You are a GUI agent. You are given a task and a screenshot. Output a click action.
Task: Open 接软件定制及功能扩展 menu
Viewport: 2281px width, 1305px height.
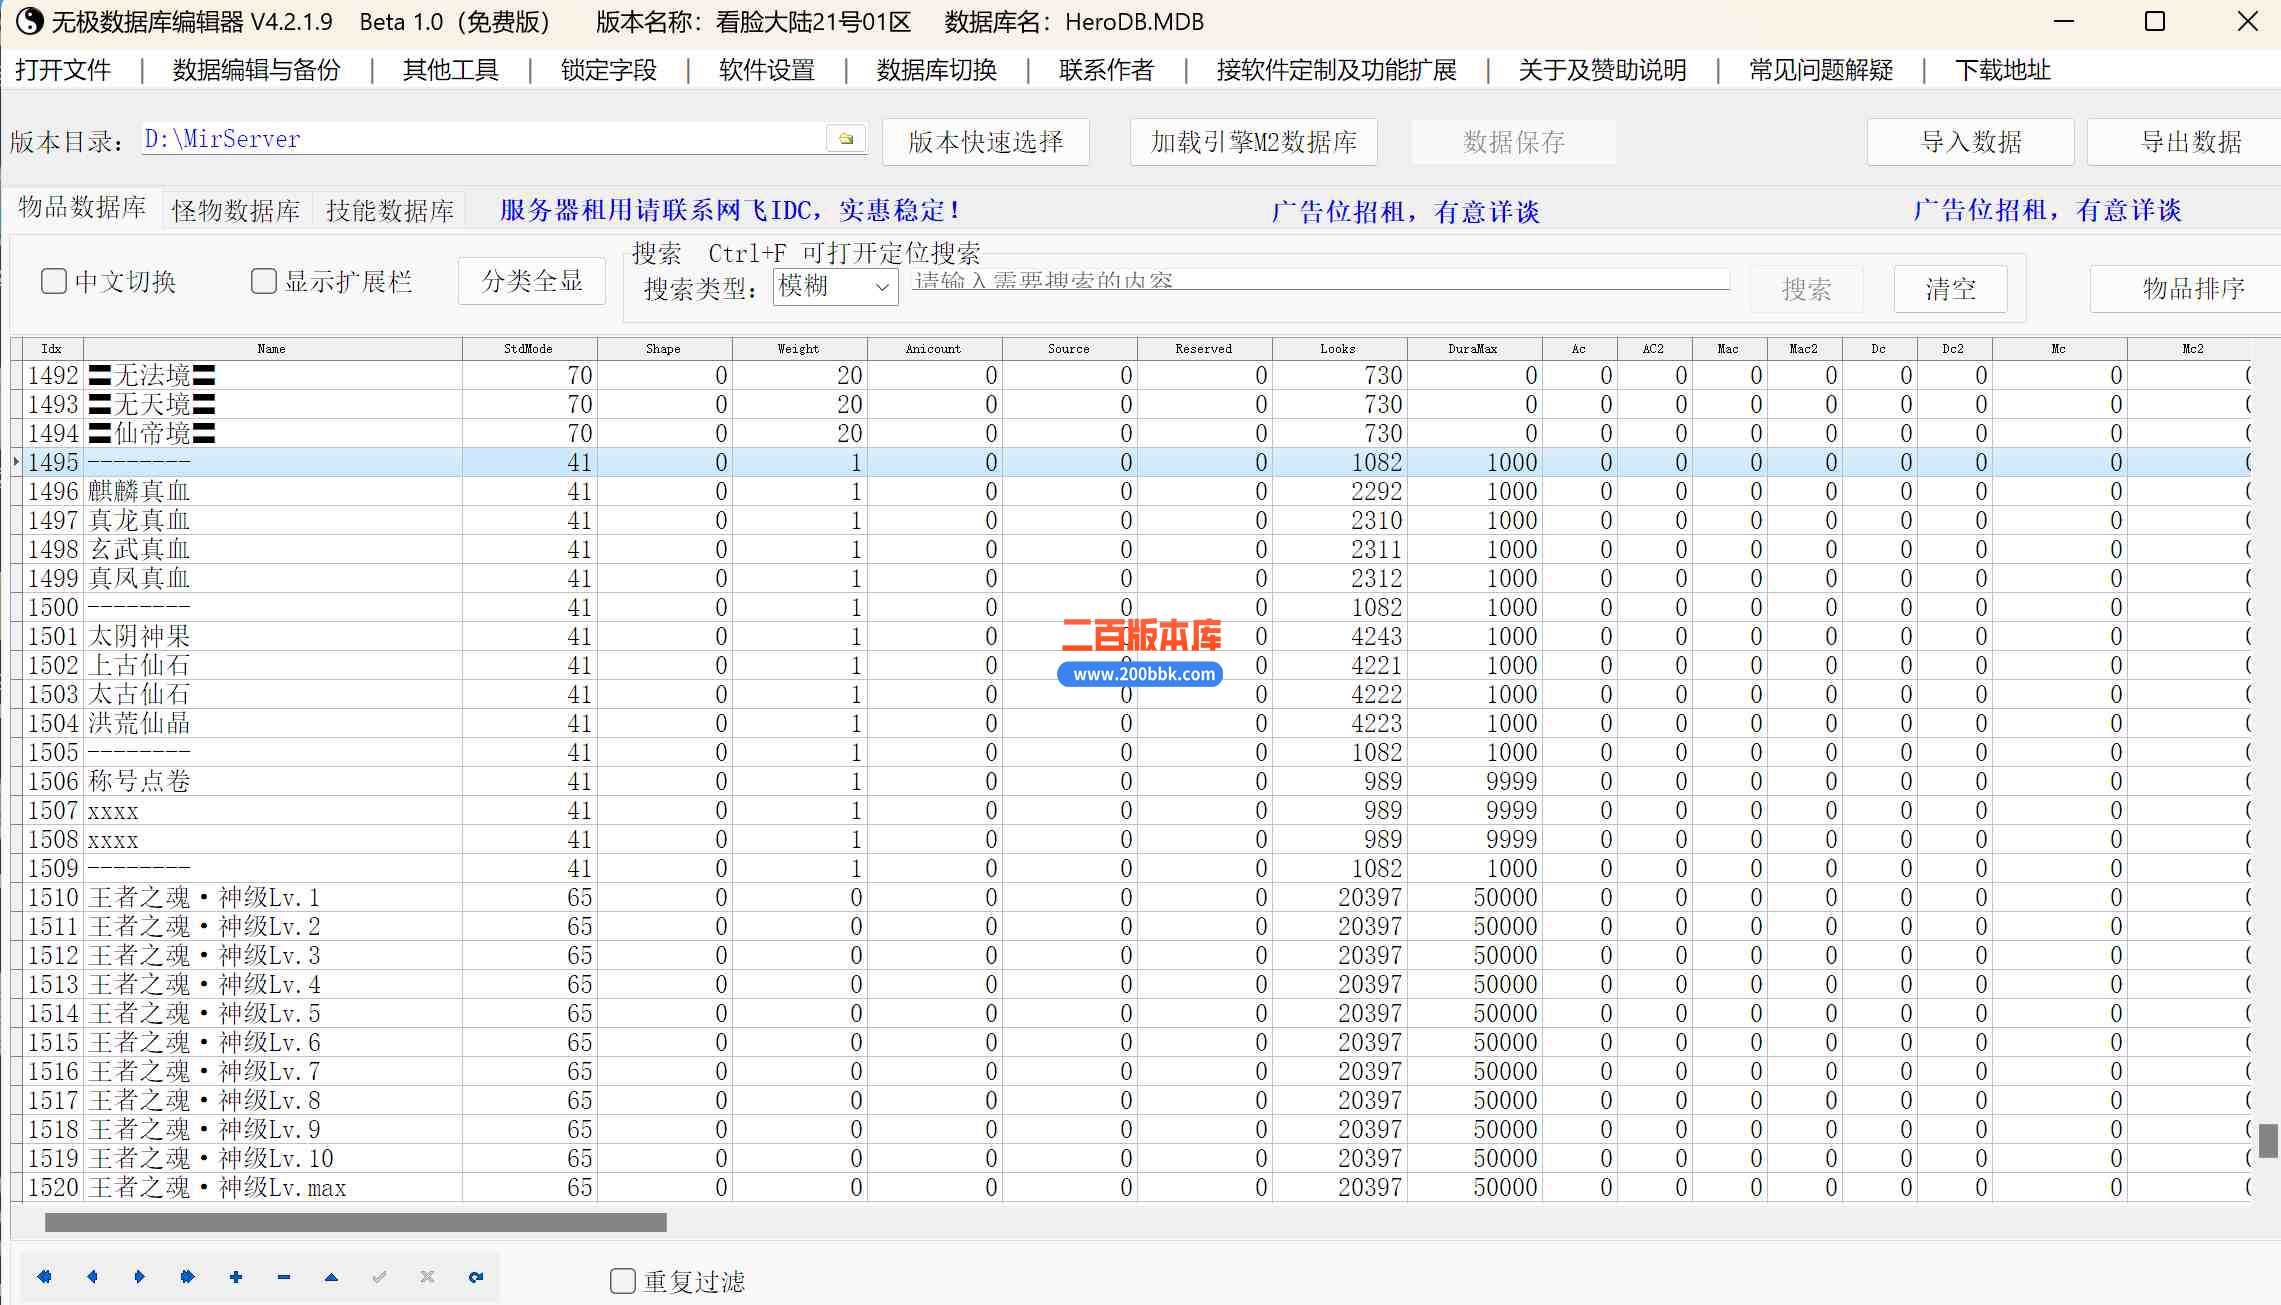(x=1336, y=70)
